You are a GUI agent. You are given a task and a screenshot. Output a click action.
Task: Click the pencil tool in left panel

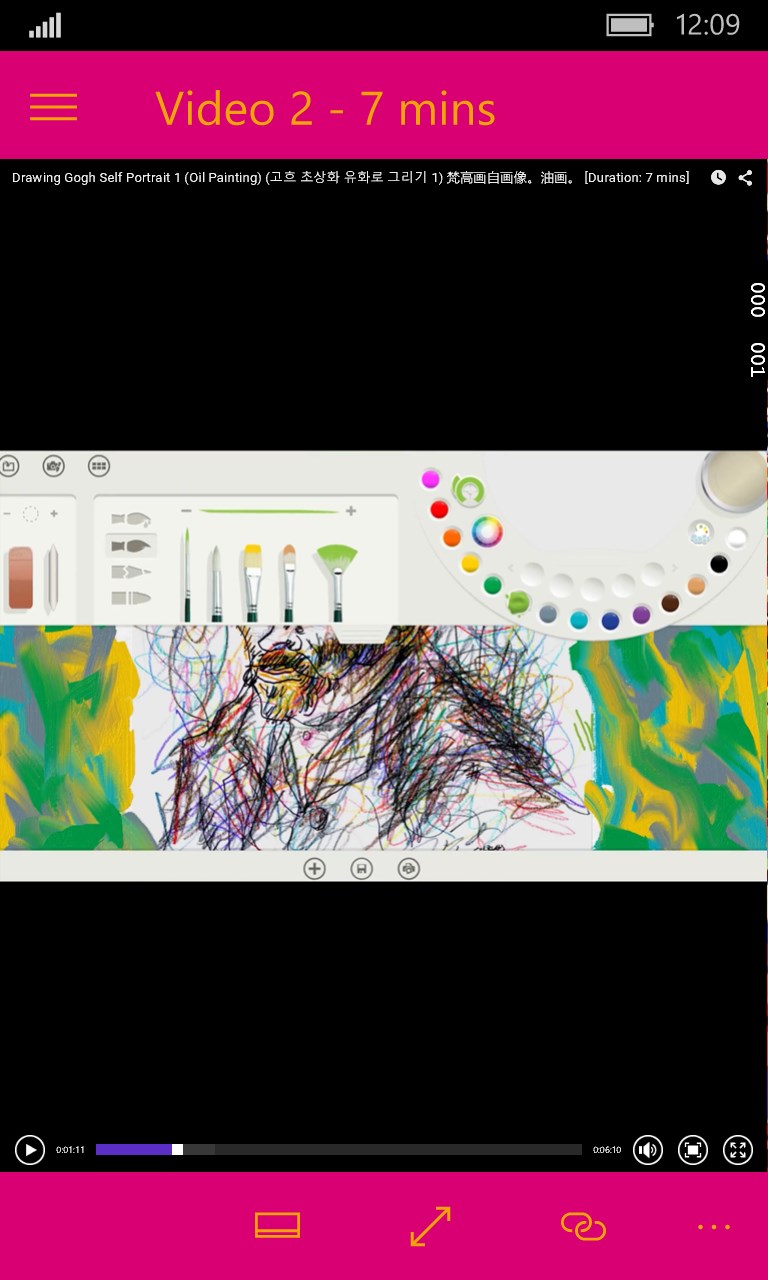tap(51, 578)
